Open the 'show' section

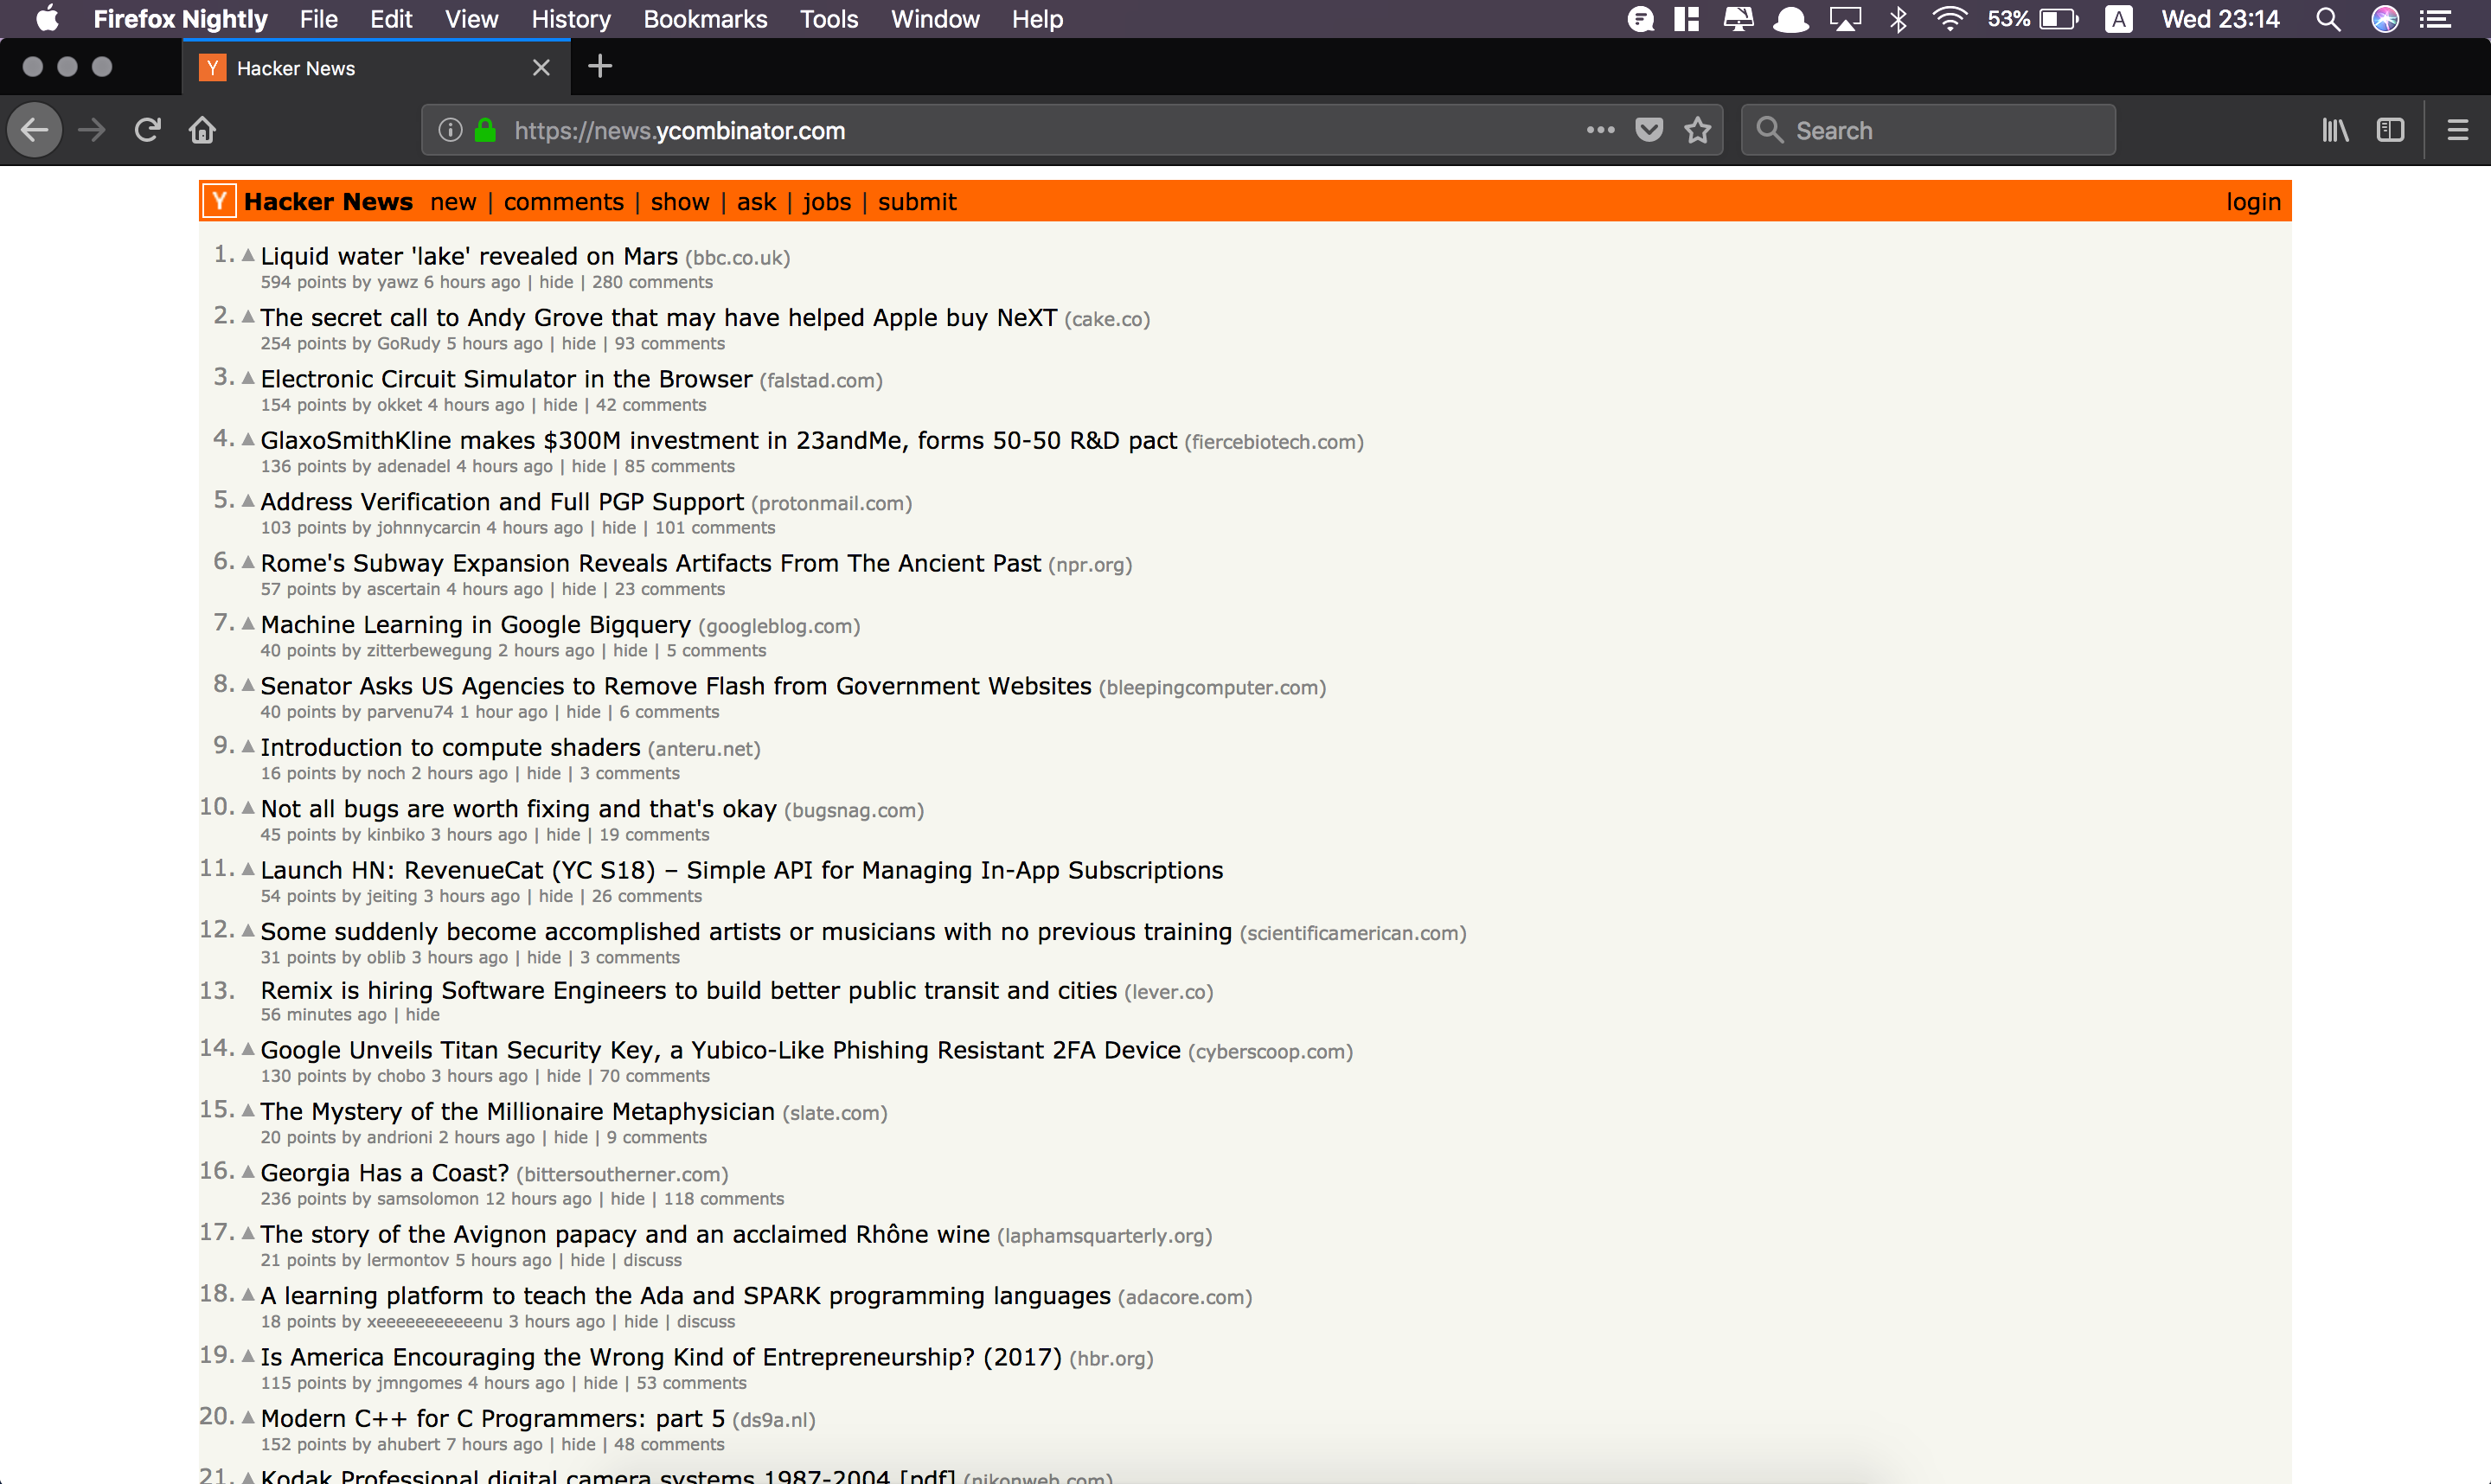[680, 202]
